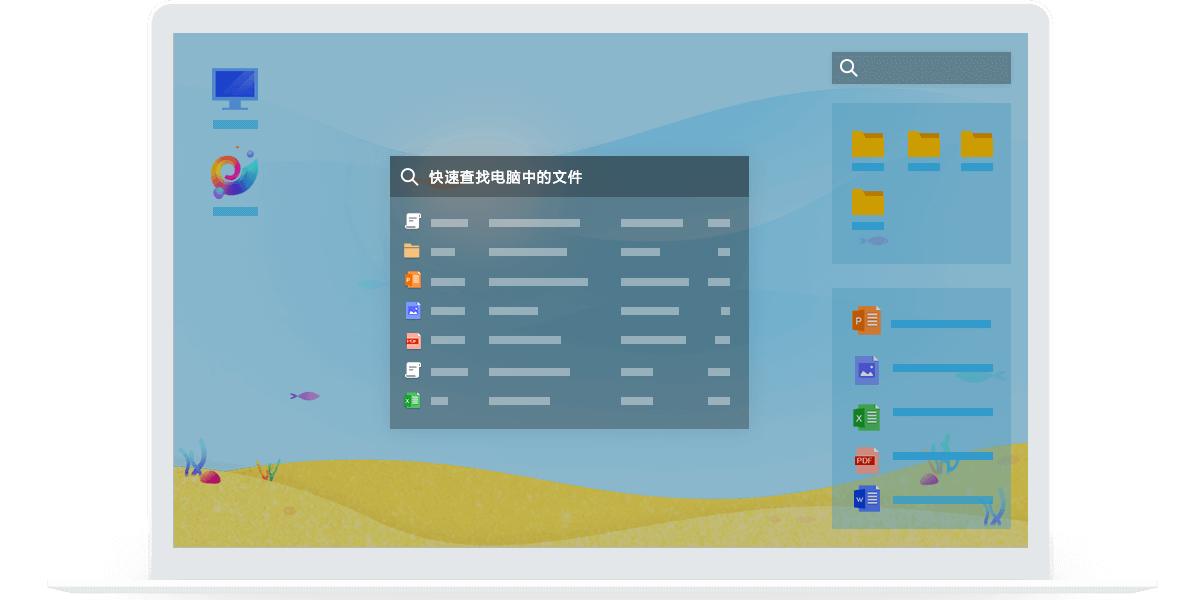Select the image file icon in the right panel
Viewport: 1200px width, 600px height.
866,368
